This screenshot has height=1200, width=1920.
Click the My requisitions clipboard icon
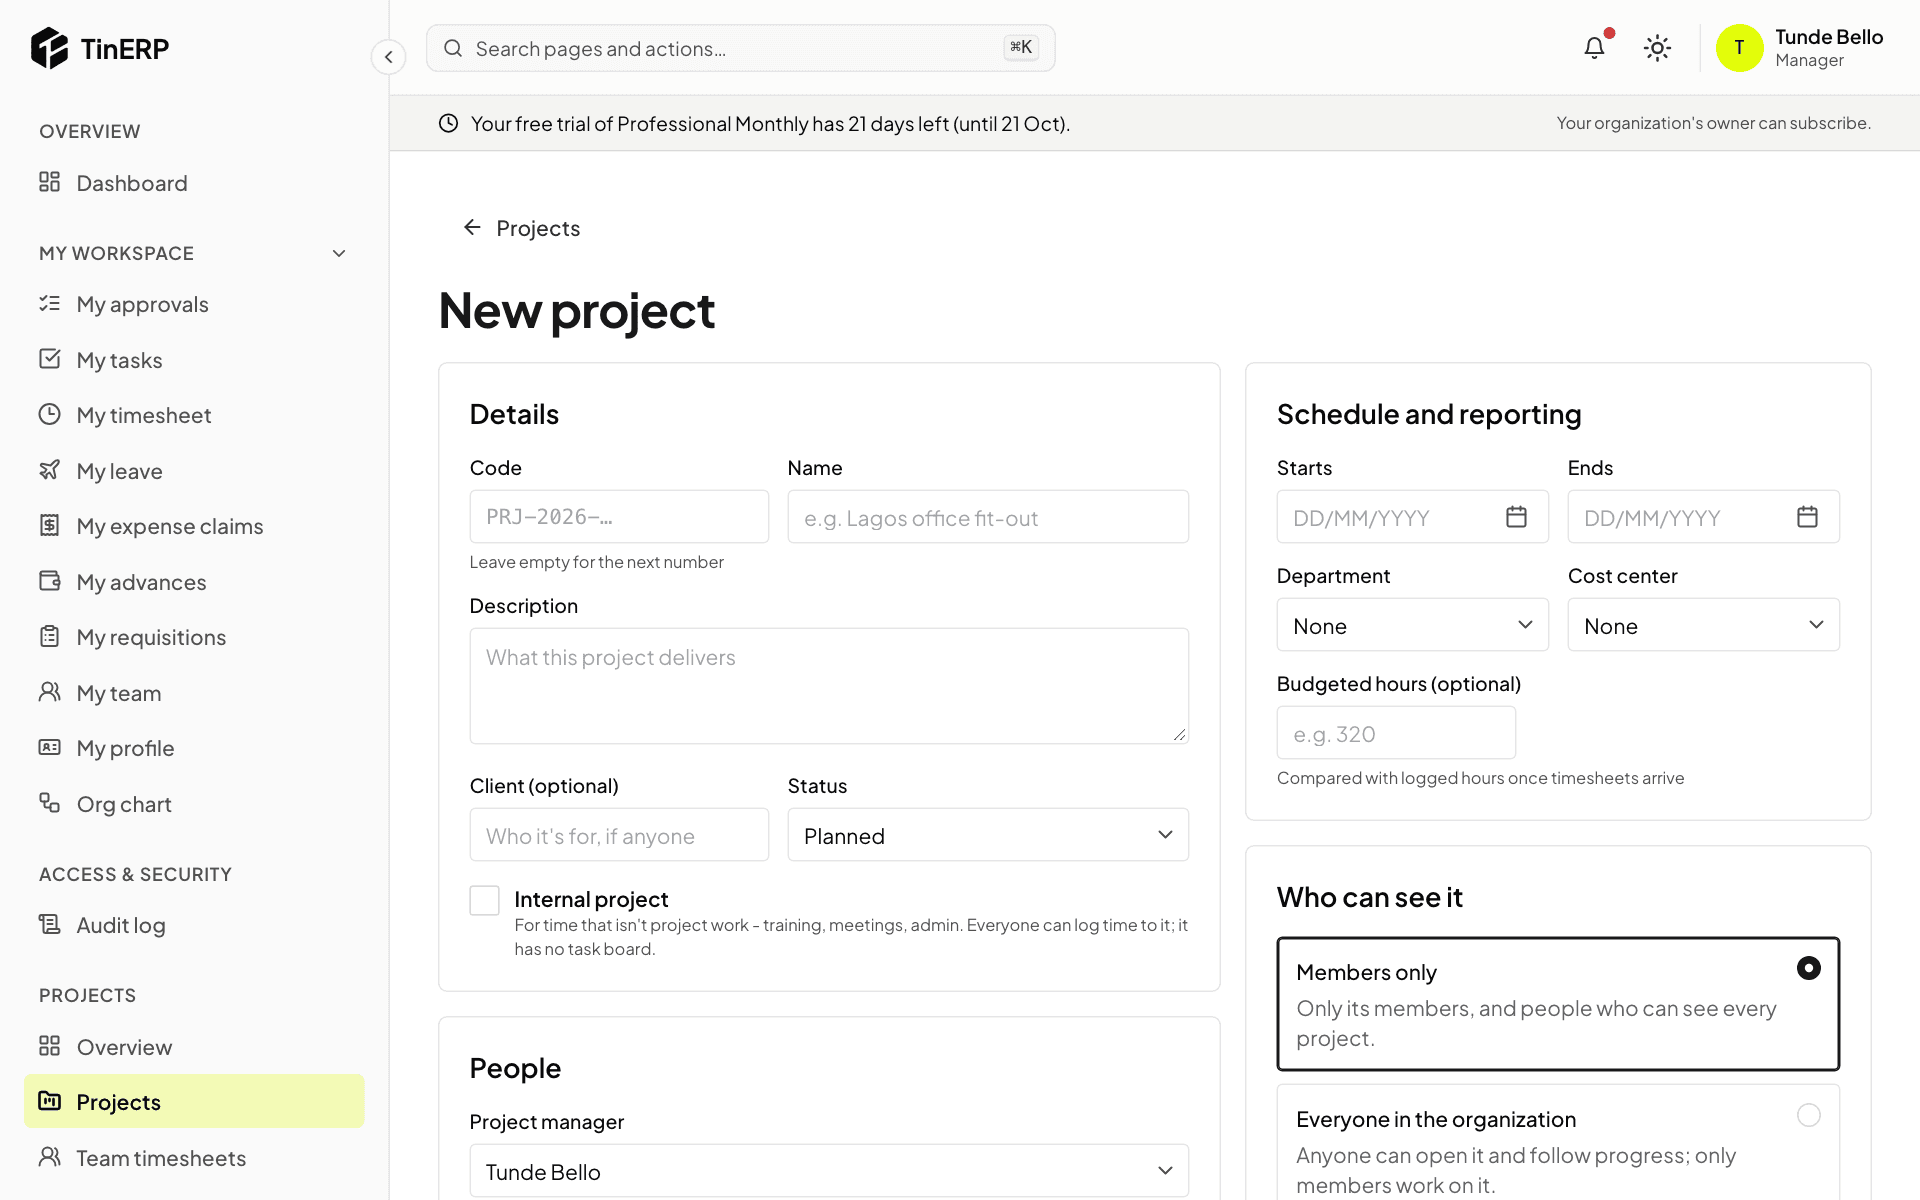tap(49, 636)
